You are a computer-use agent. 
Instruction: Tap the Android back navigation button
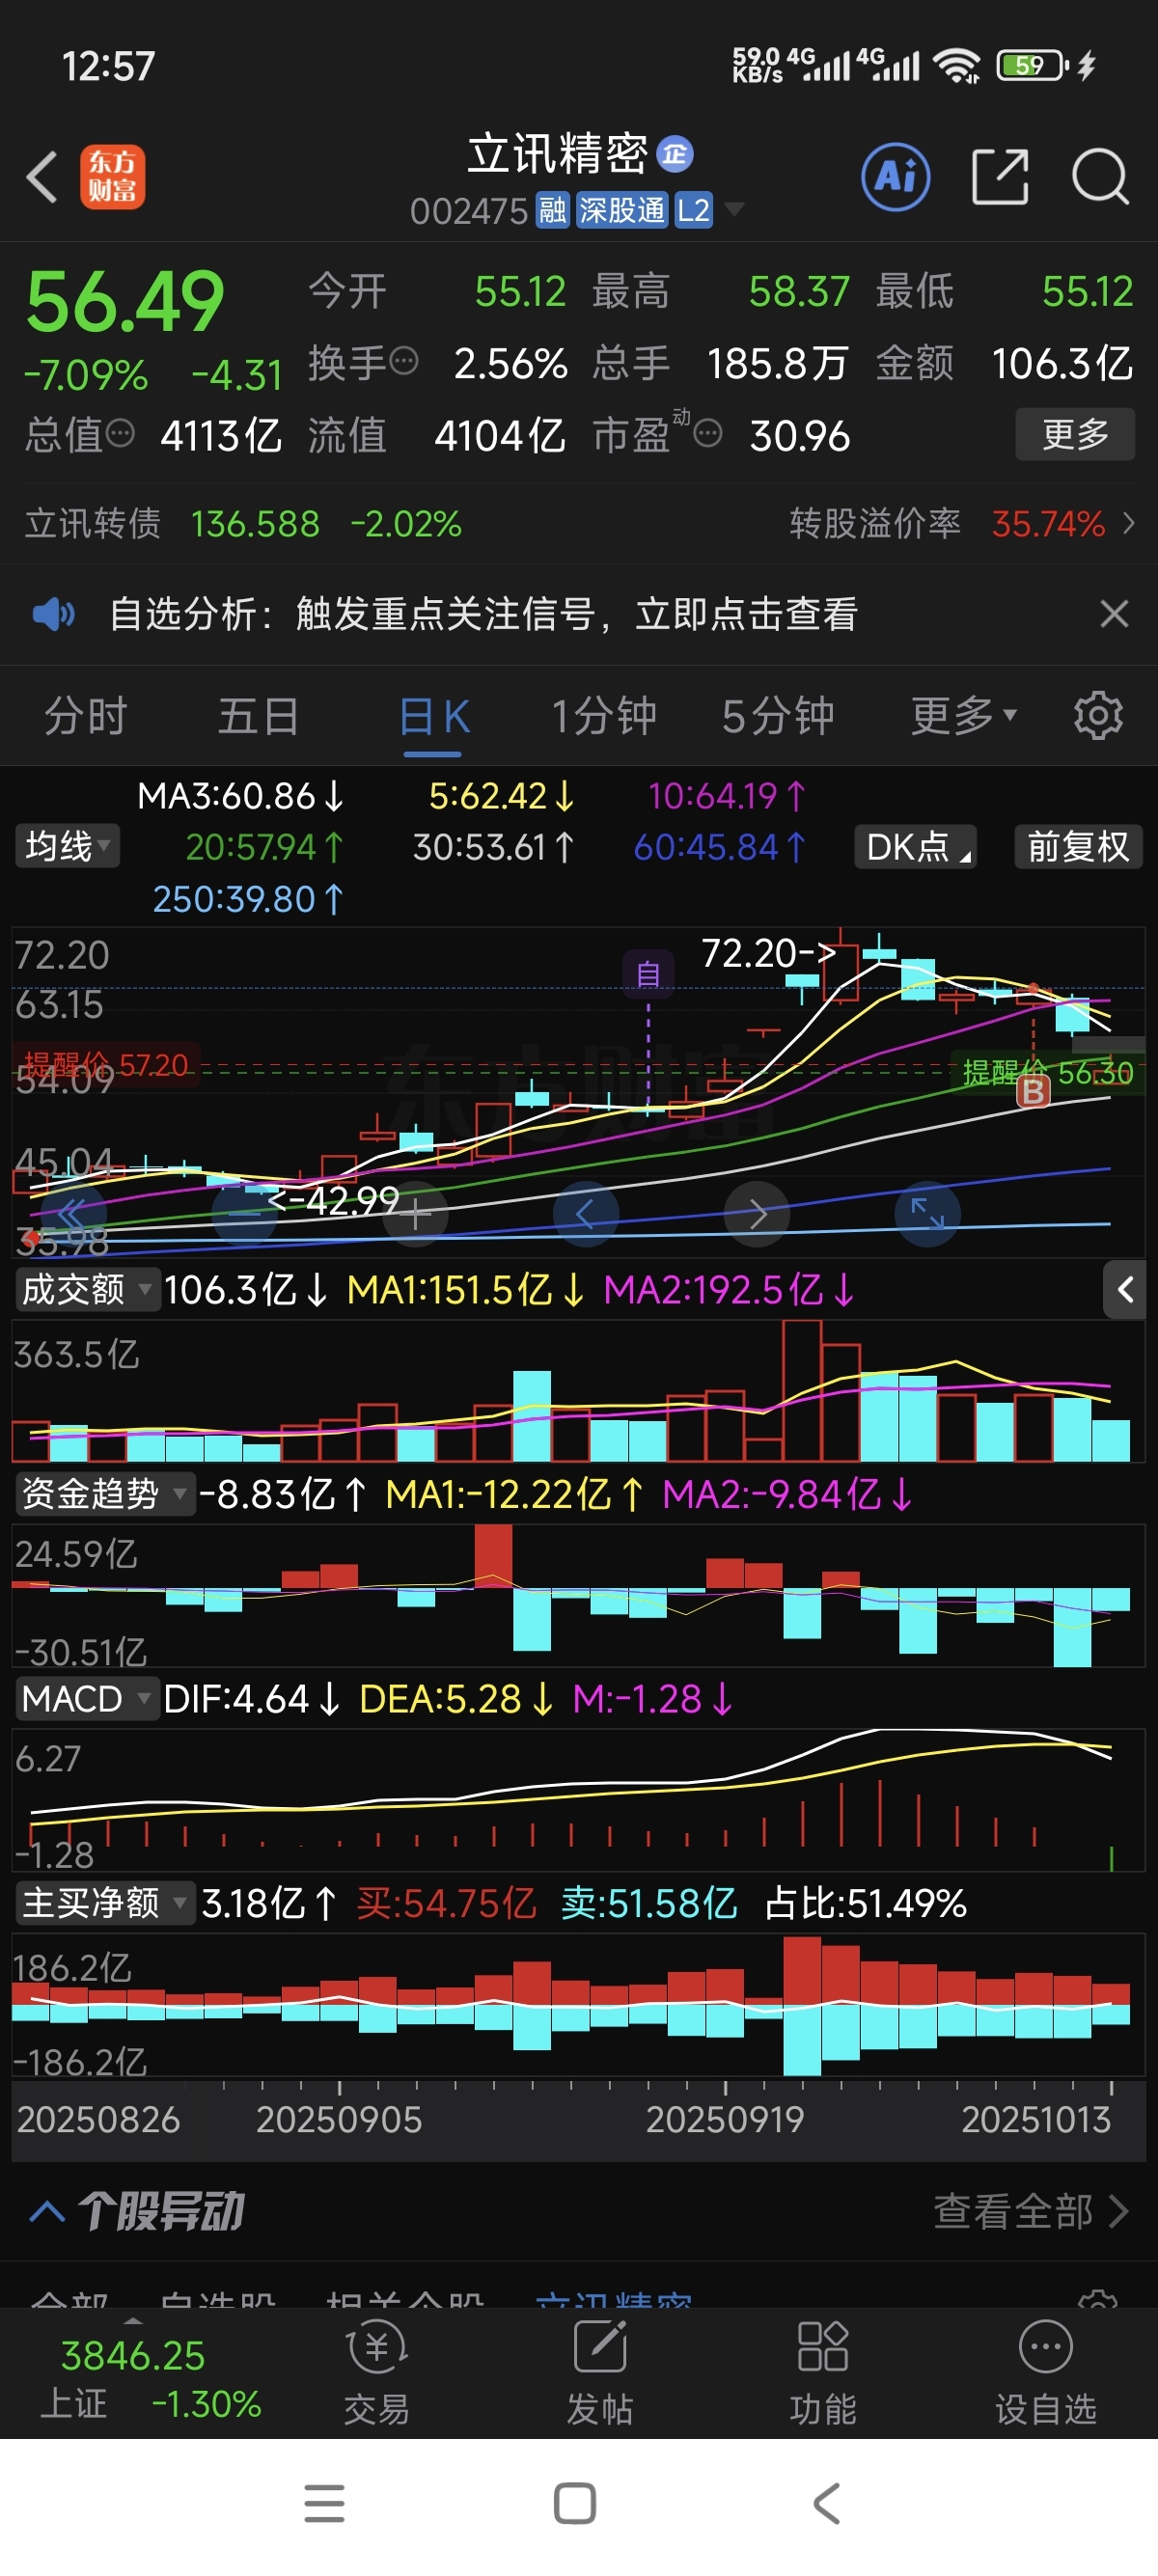(x=827, y=2503)
